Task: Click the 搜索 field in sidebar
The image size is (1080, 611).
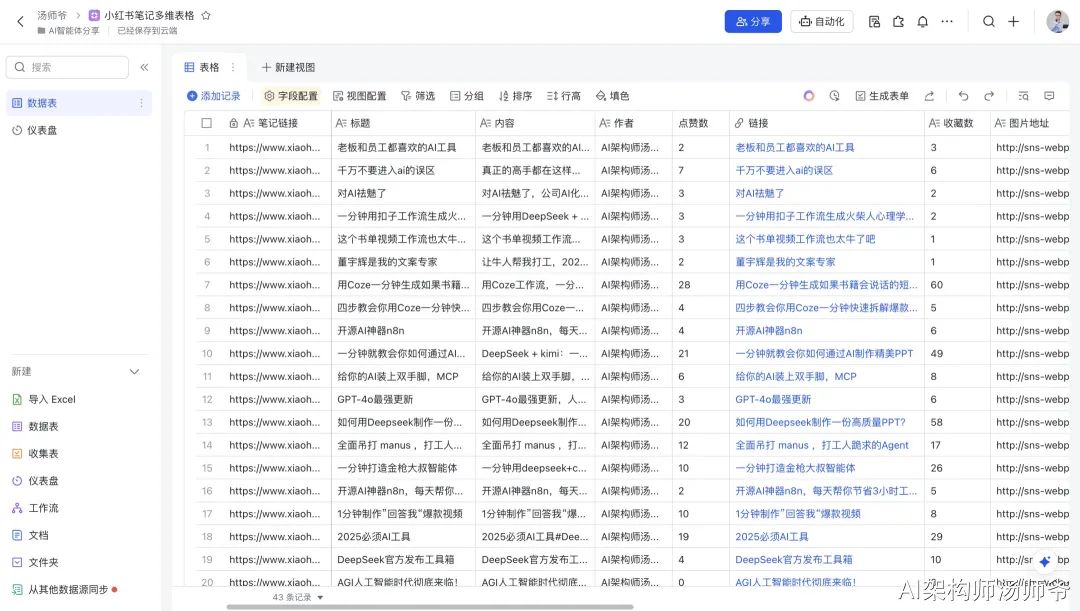Action: [67, 68]
